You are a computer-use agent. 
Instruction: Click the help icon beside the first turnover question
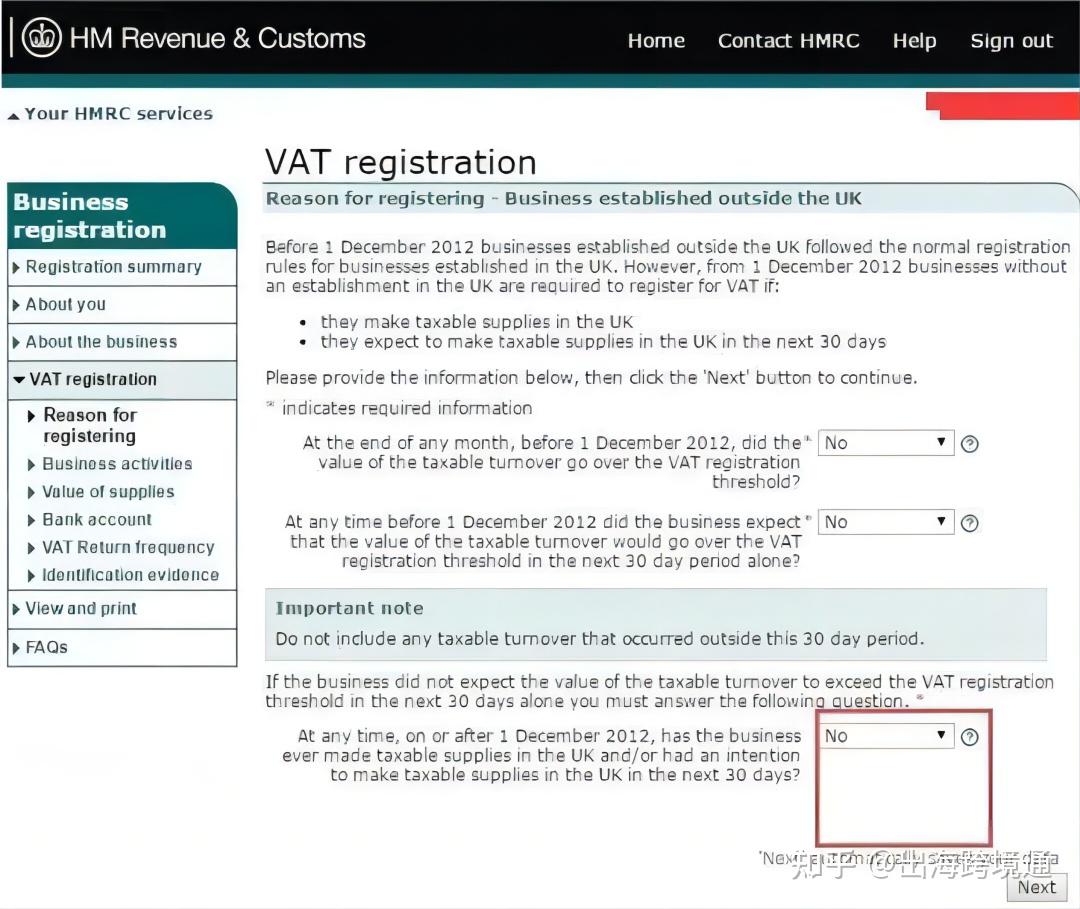point(969,442)
